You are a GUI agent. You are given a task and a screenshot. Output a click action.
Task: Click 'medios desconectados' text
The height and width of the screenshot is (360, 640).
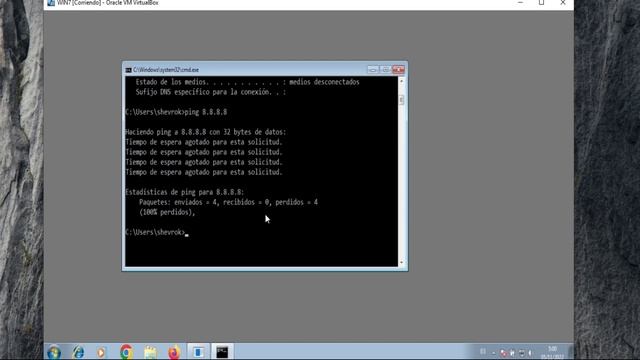(324, 82)
